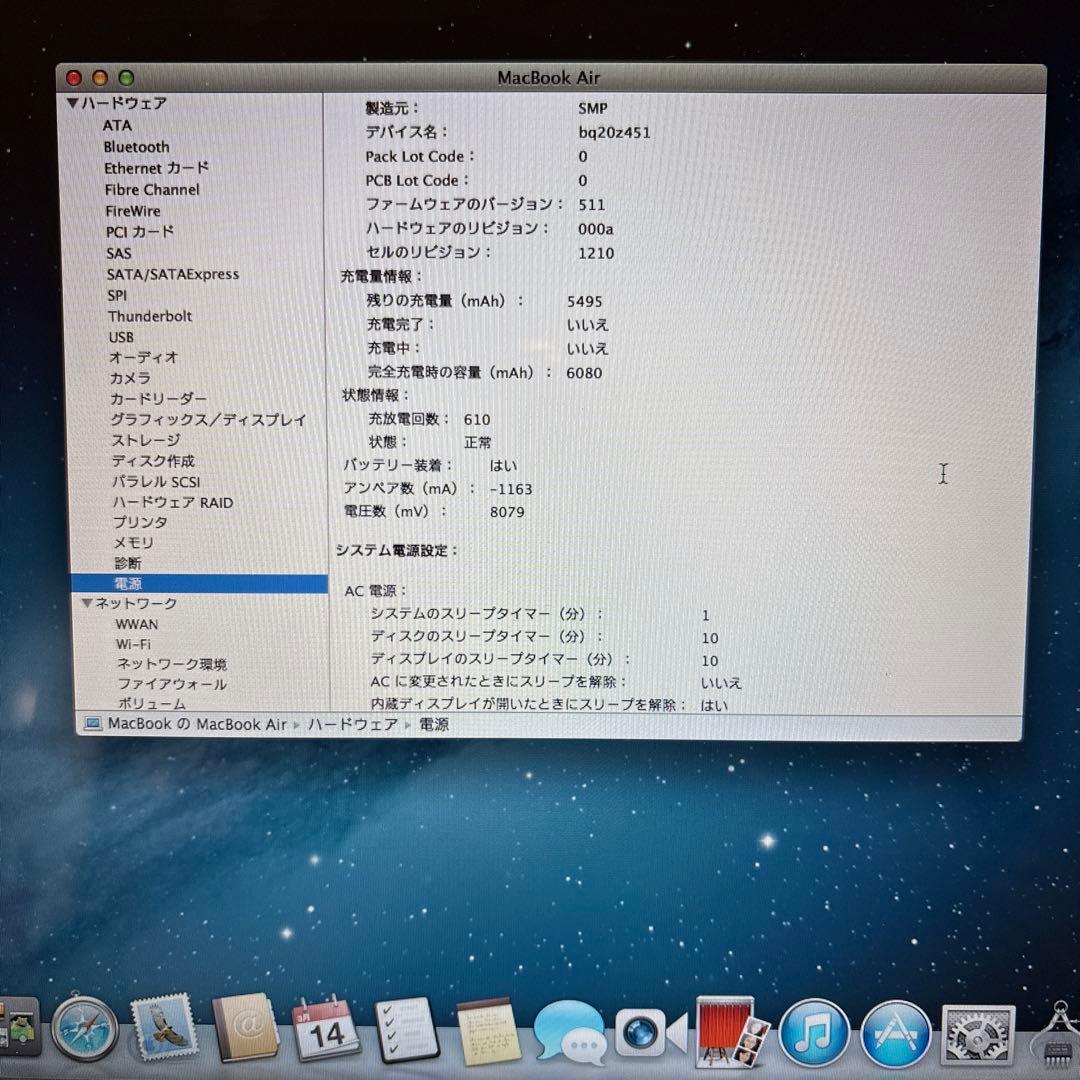
Task: Select Bluetooth in the sidebar
Action: (136, 147)
